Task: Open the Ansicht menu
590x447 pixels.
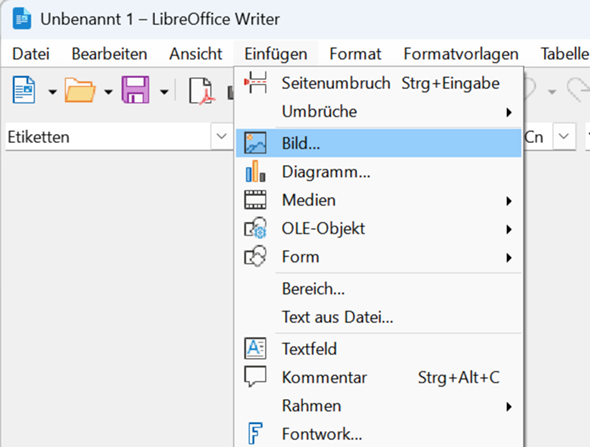Action: pyautogui.click(x=196, y=54)
